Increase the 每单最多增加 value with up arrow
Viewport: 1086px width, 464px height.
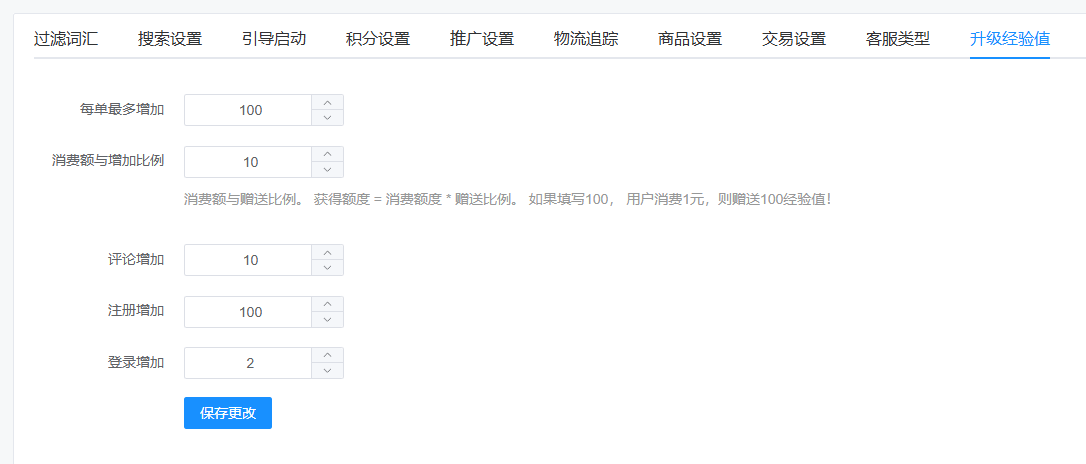328,102
